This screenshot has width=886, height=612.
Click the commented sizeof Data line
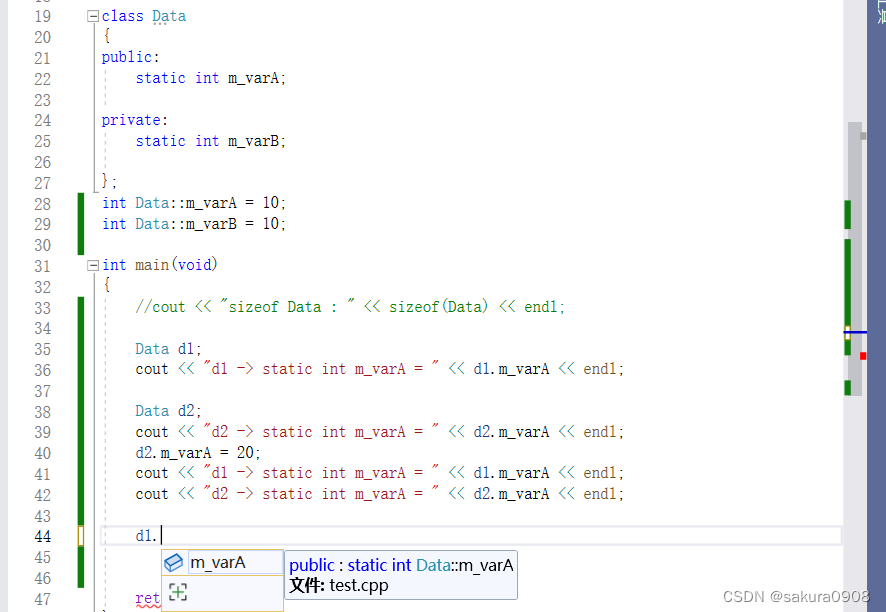pyautogui.click(x=350, y=307)
